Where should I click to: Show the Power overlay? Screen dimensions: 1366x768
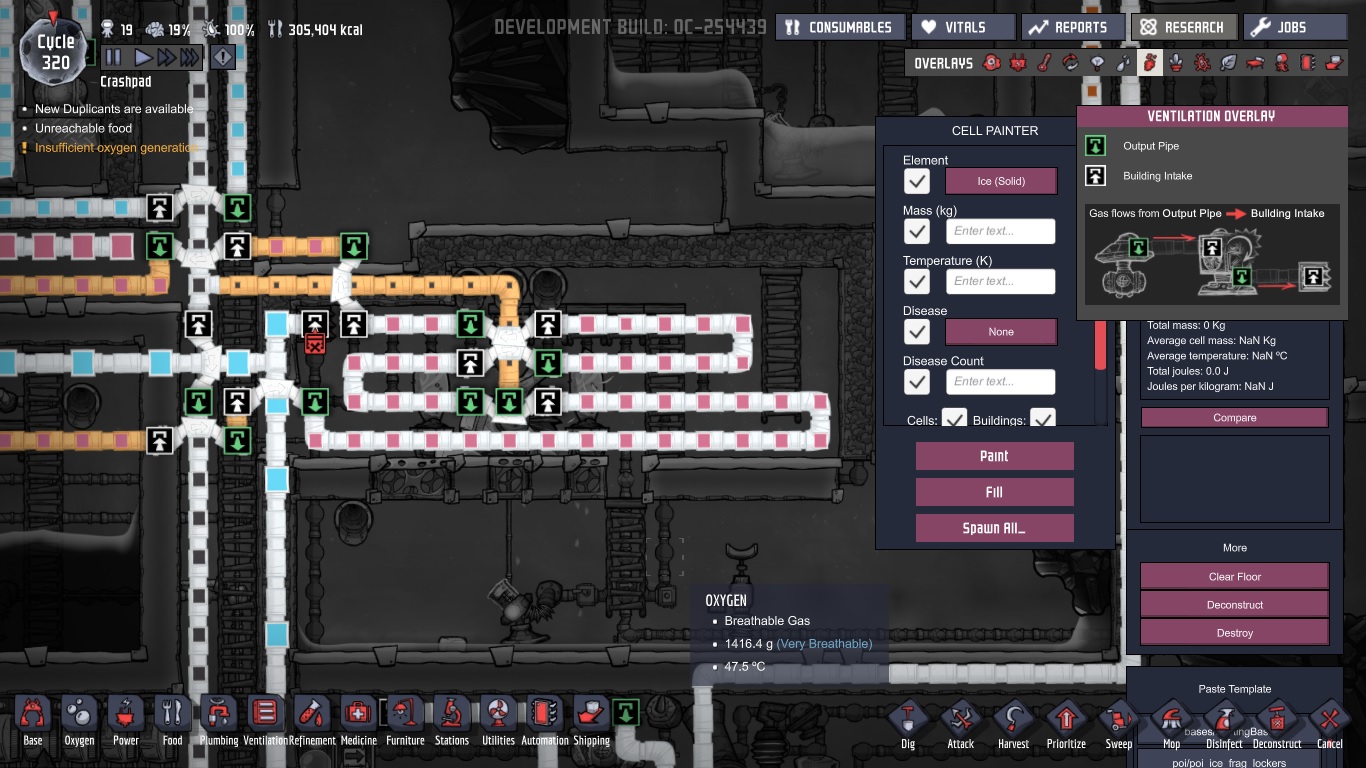1018,63
